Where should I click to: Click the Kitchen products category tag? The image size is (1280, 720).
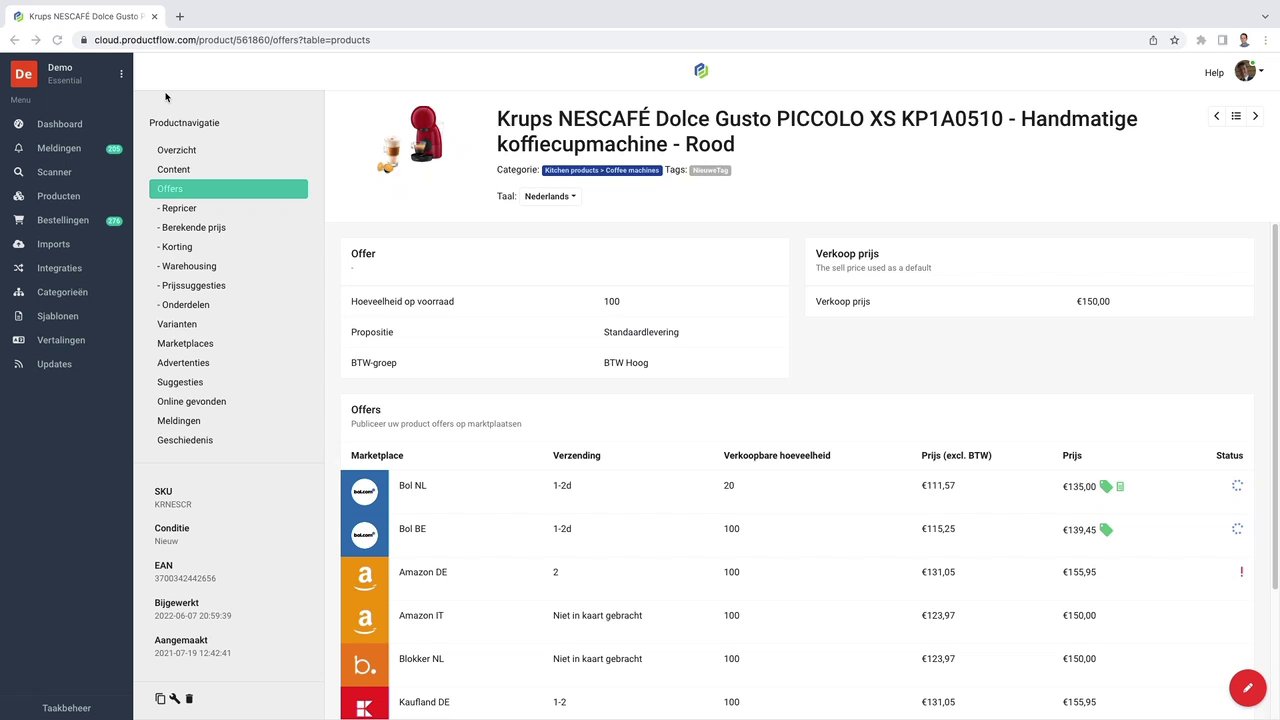tap(602, 170)
